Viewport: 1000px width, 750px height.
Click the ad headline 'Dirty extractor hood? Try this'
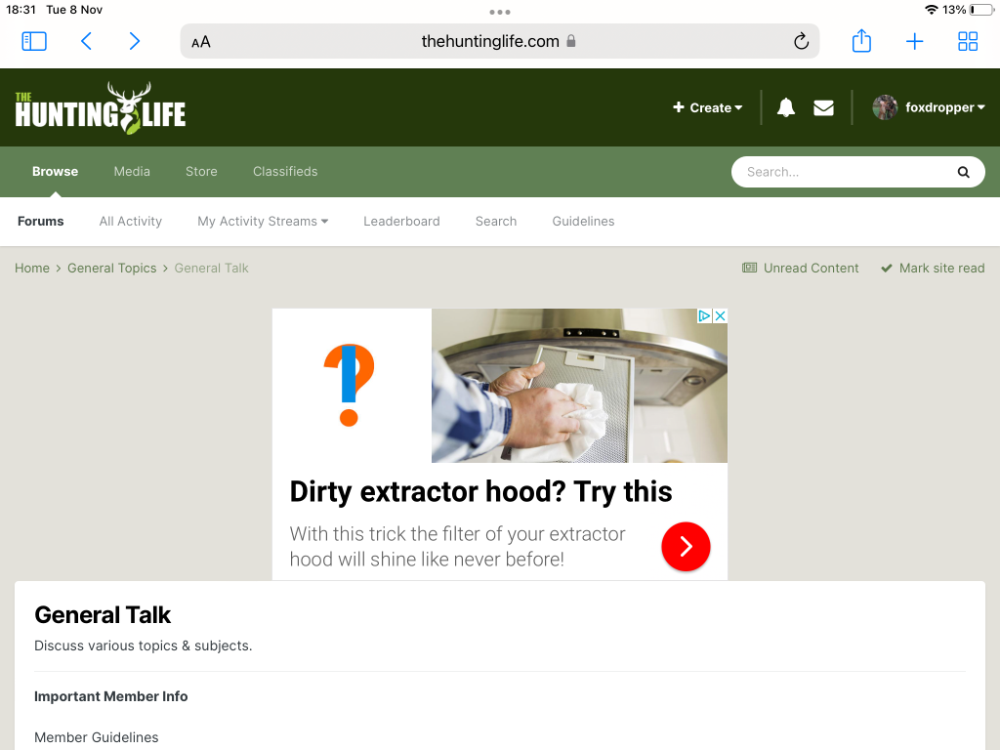481,492
